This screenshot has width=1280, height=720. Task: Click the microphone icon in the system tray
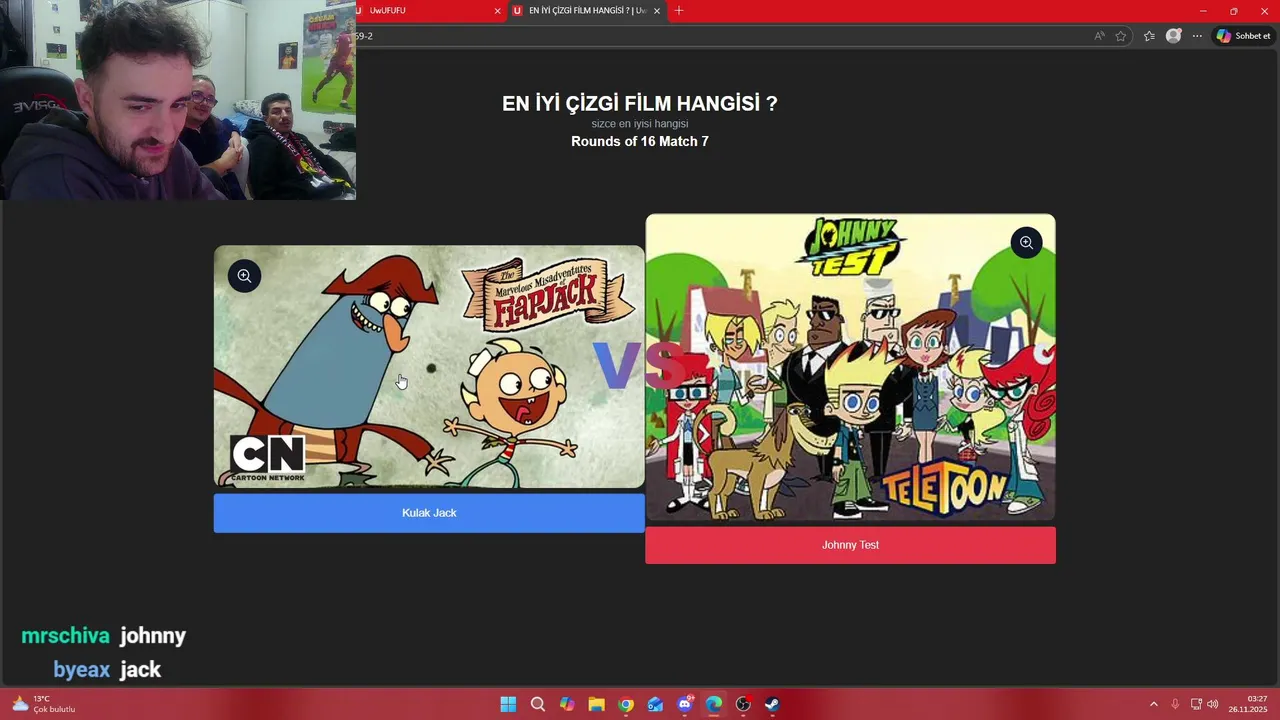[1175, 704]
